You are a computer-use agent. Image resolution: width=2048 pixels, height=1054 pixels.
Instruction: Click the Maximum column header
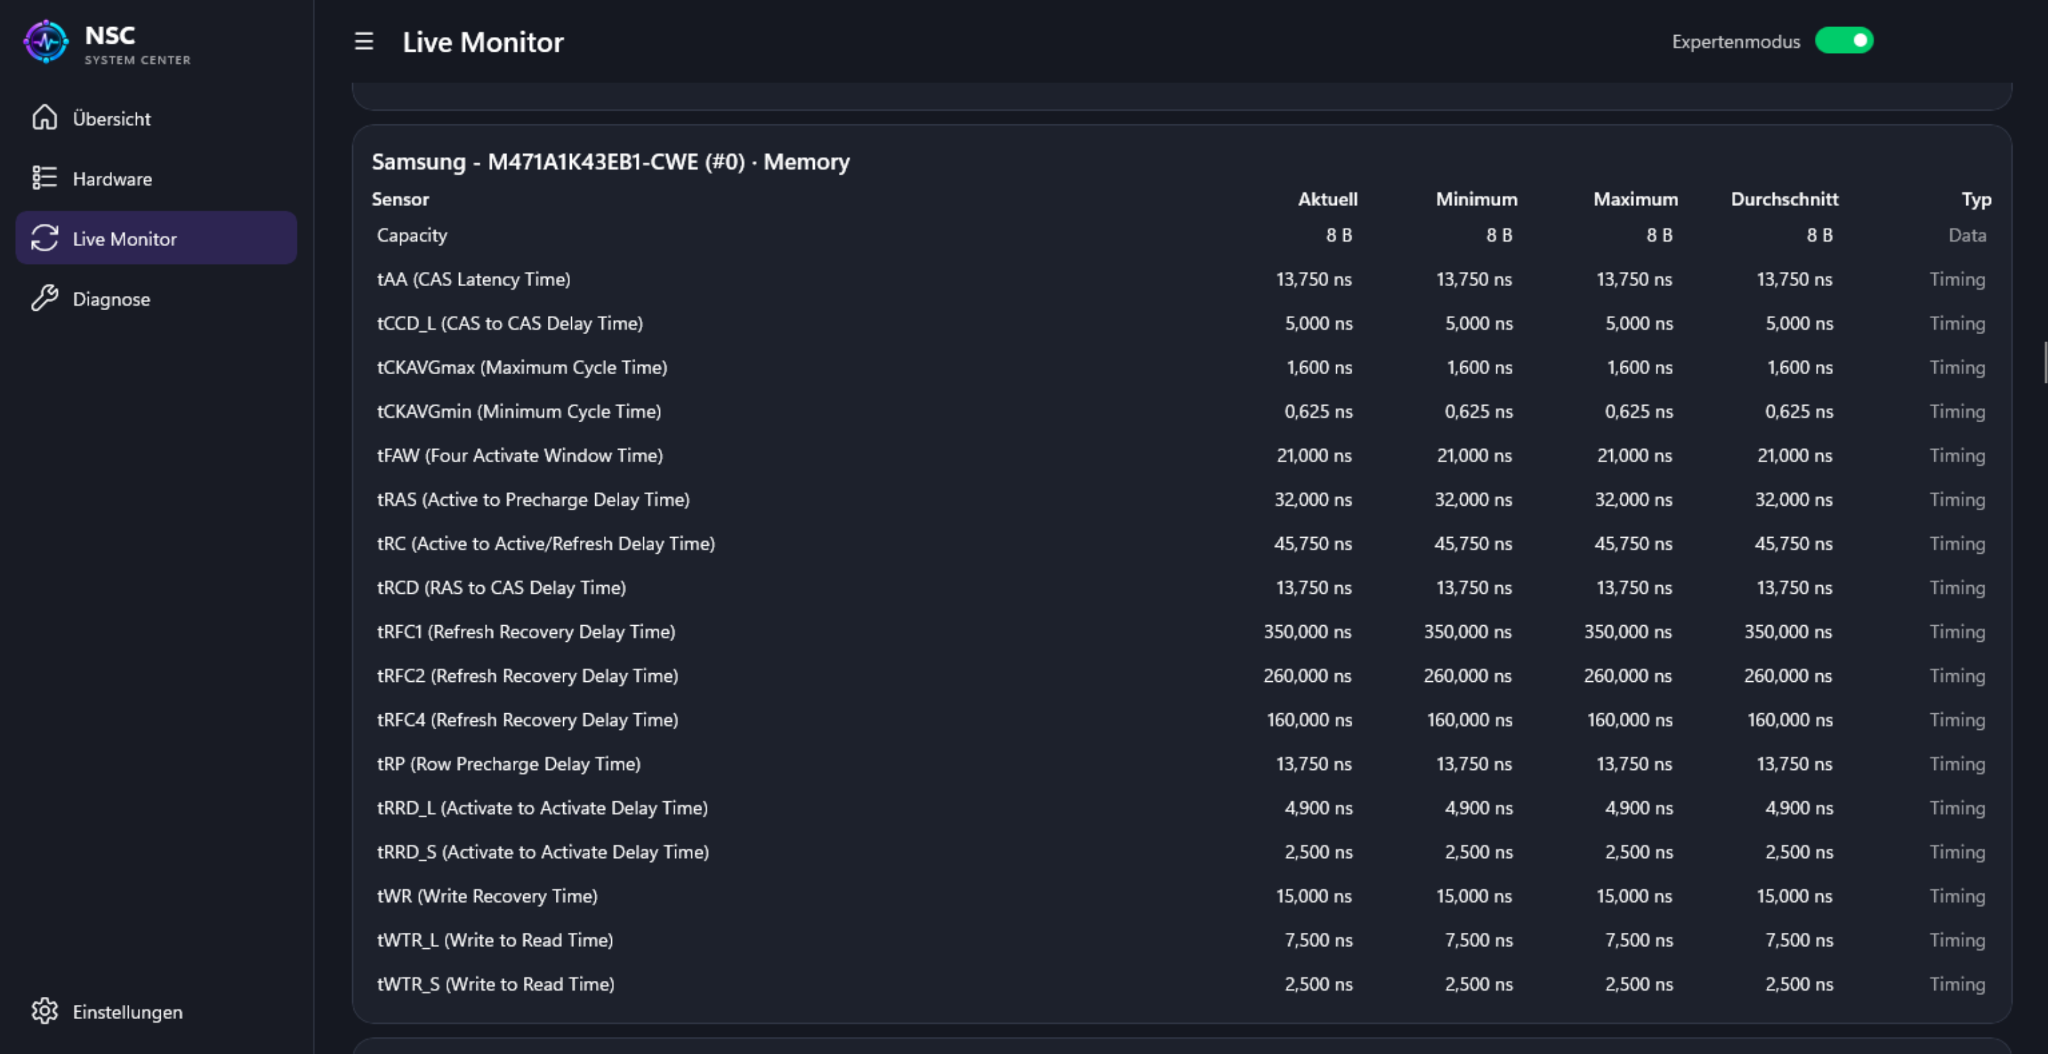[x=1635, y=199]
